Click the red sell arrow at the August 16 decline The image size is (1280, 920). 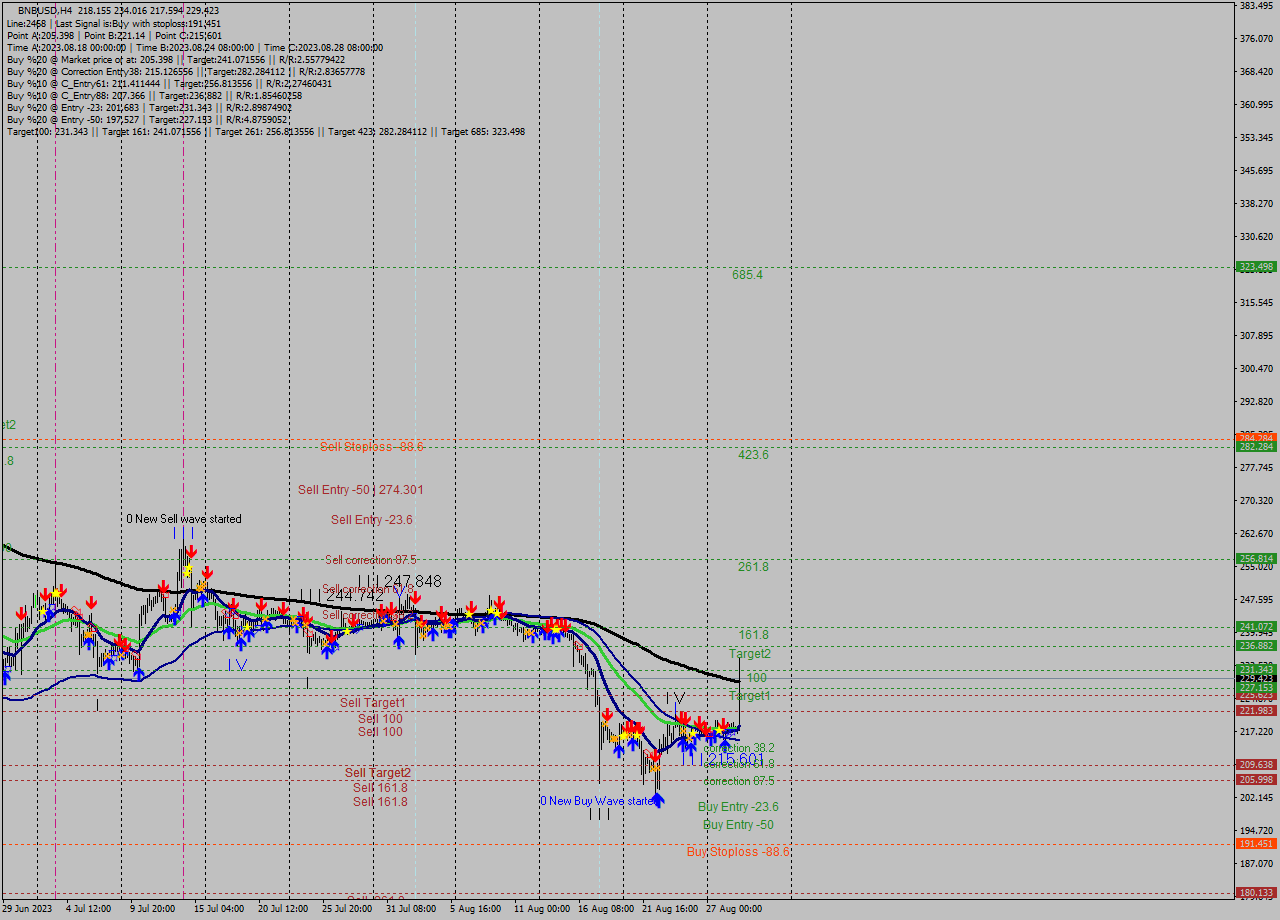click(x=608, y=714)
